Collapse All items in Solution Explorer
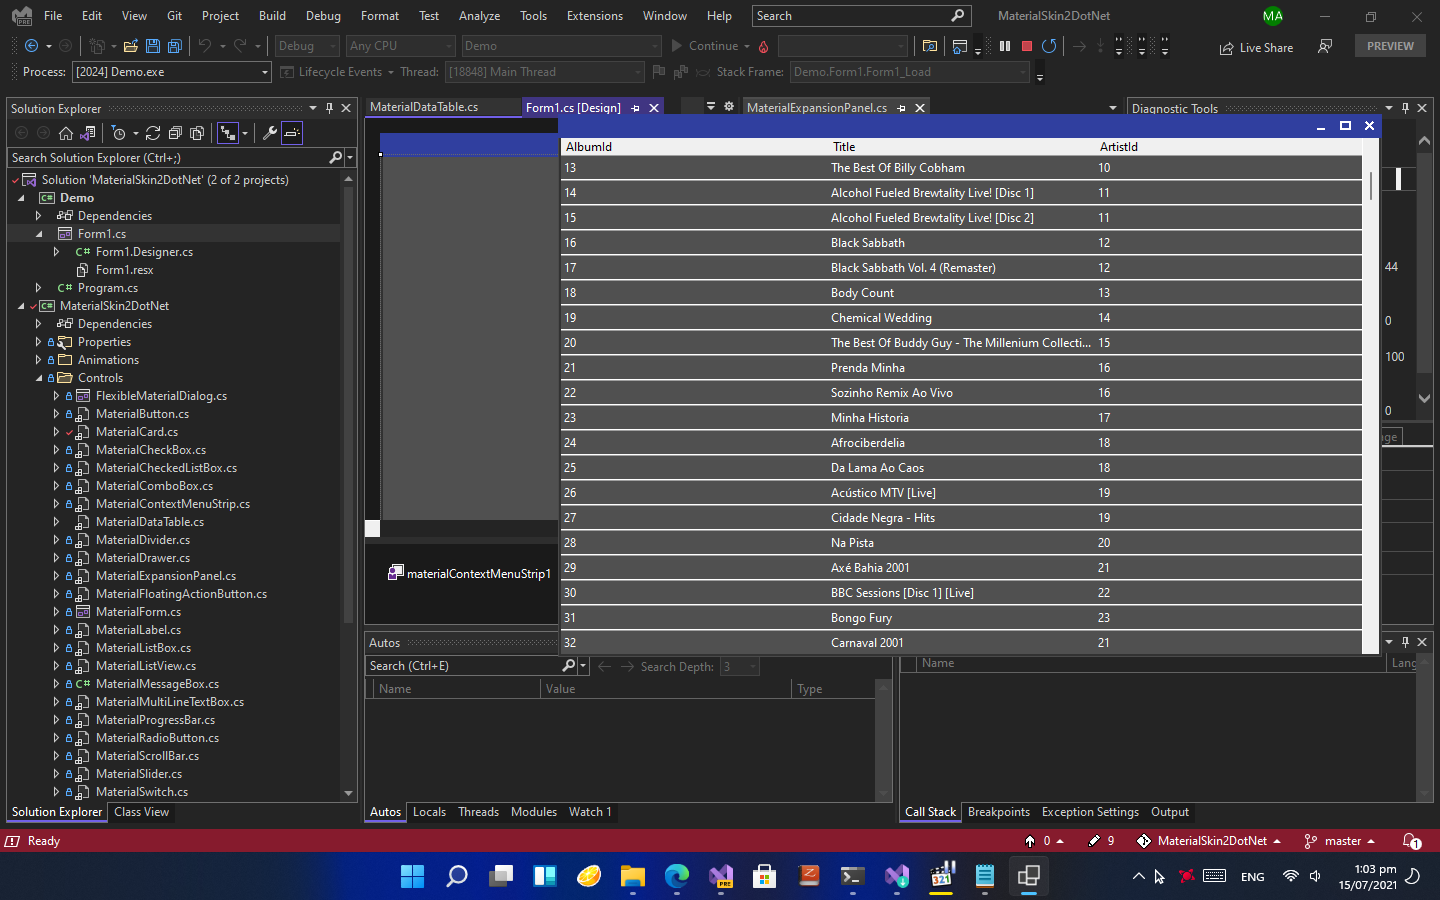The height and width of the screenshot is (900, 1440). (x=175, y=132)
